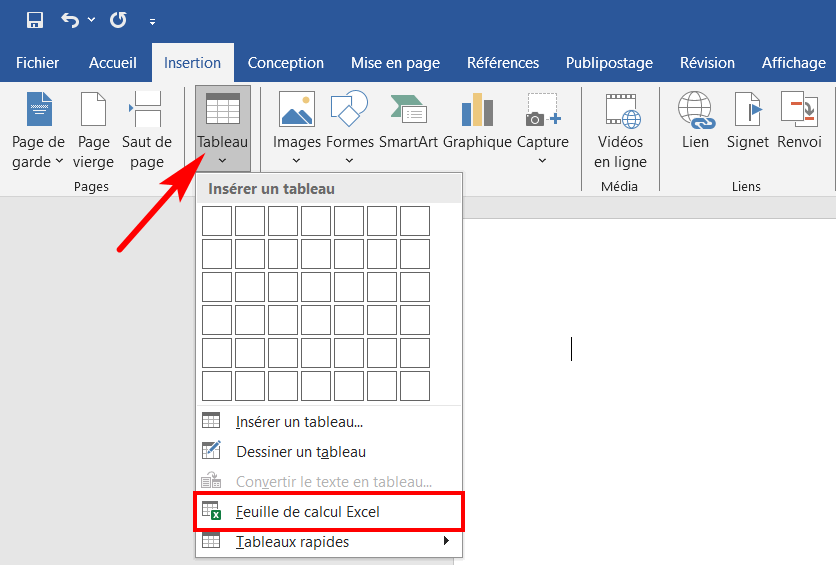Open the Publipostage tab
Image resolution: width=836 pixels, height=565 pixels.
(609, 63)
